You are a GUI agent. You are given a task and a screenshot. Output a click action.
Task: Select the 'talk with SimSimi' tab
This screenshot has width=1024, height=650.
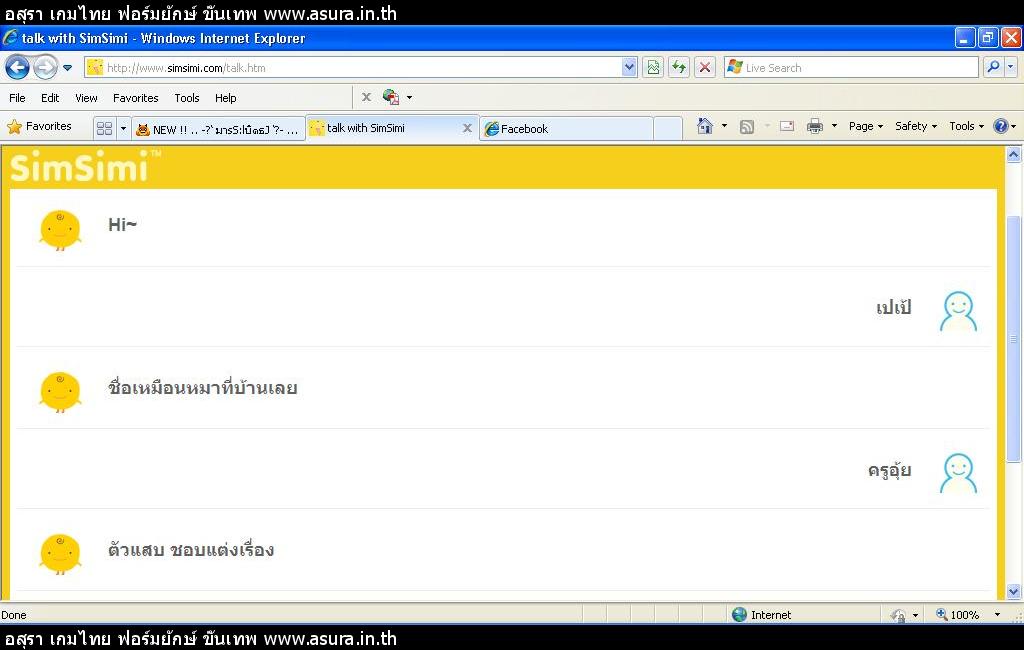tap(385, 128)
